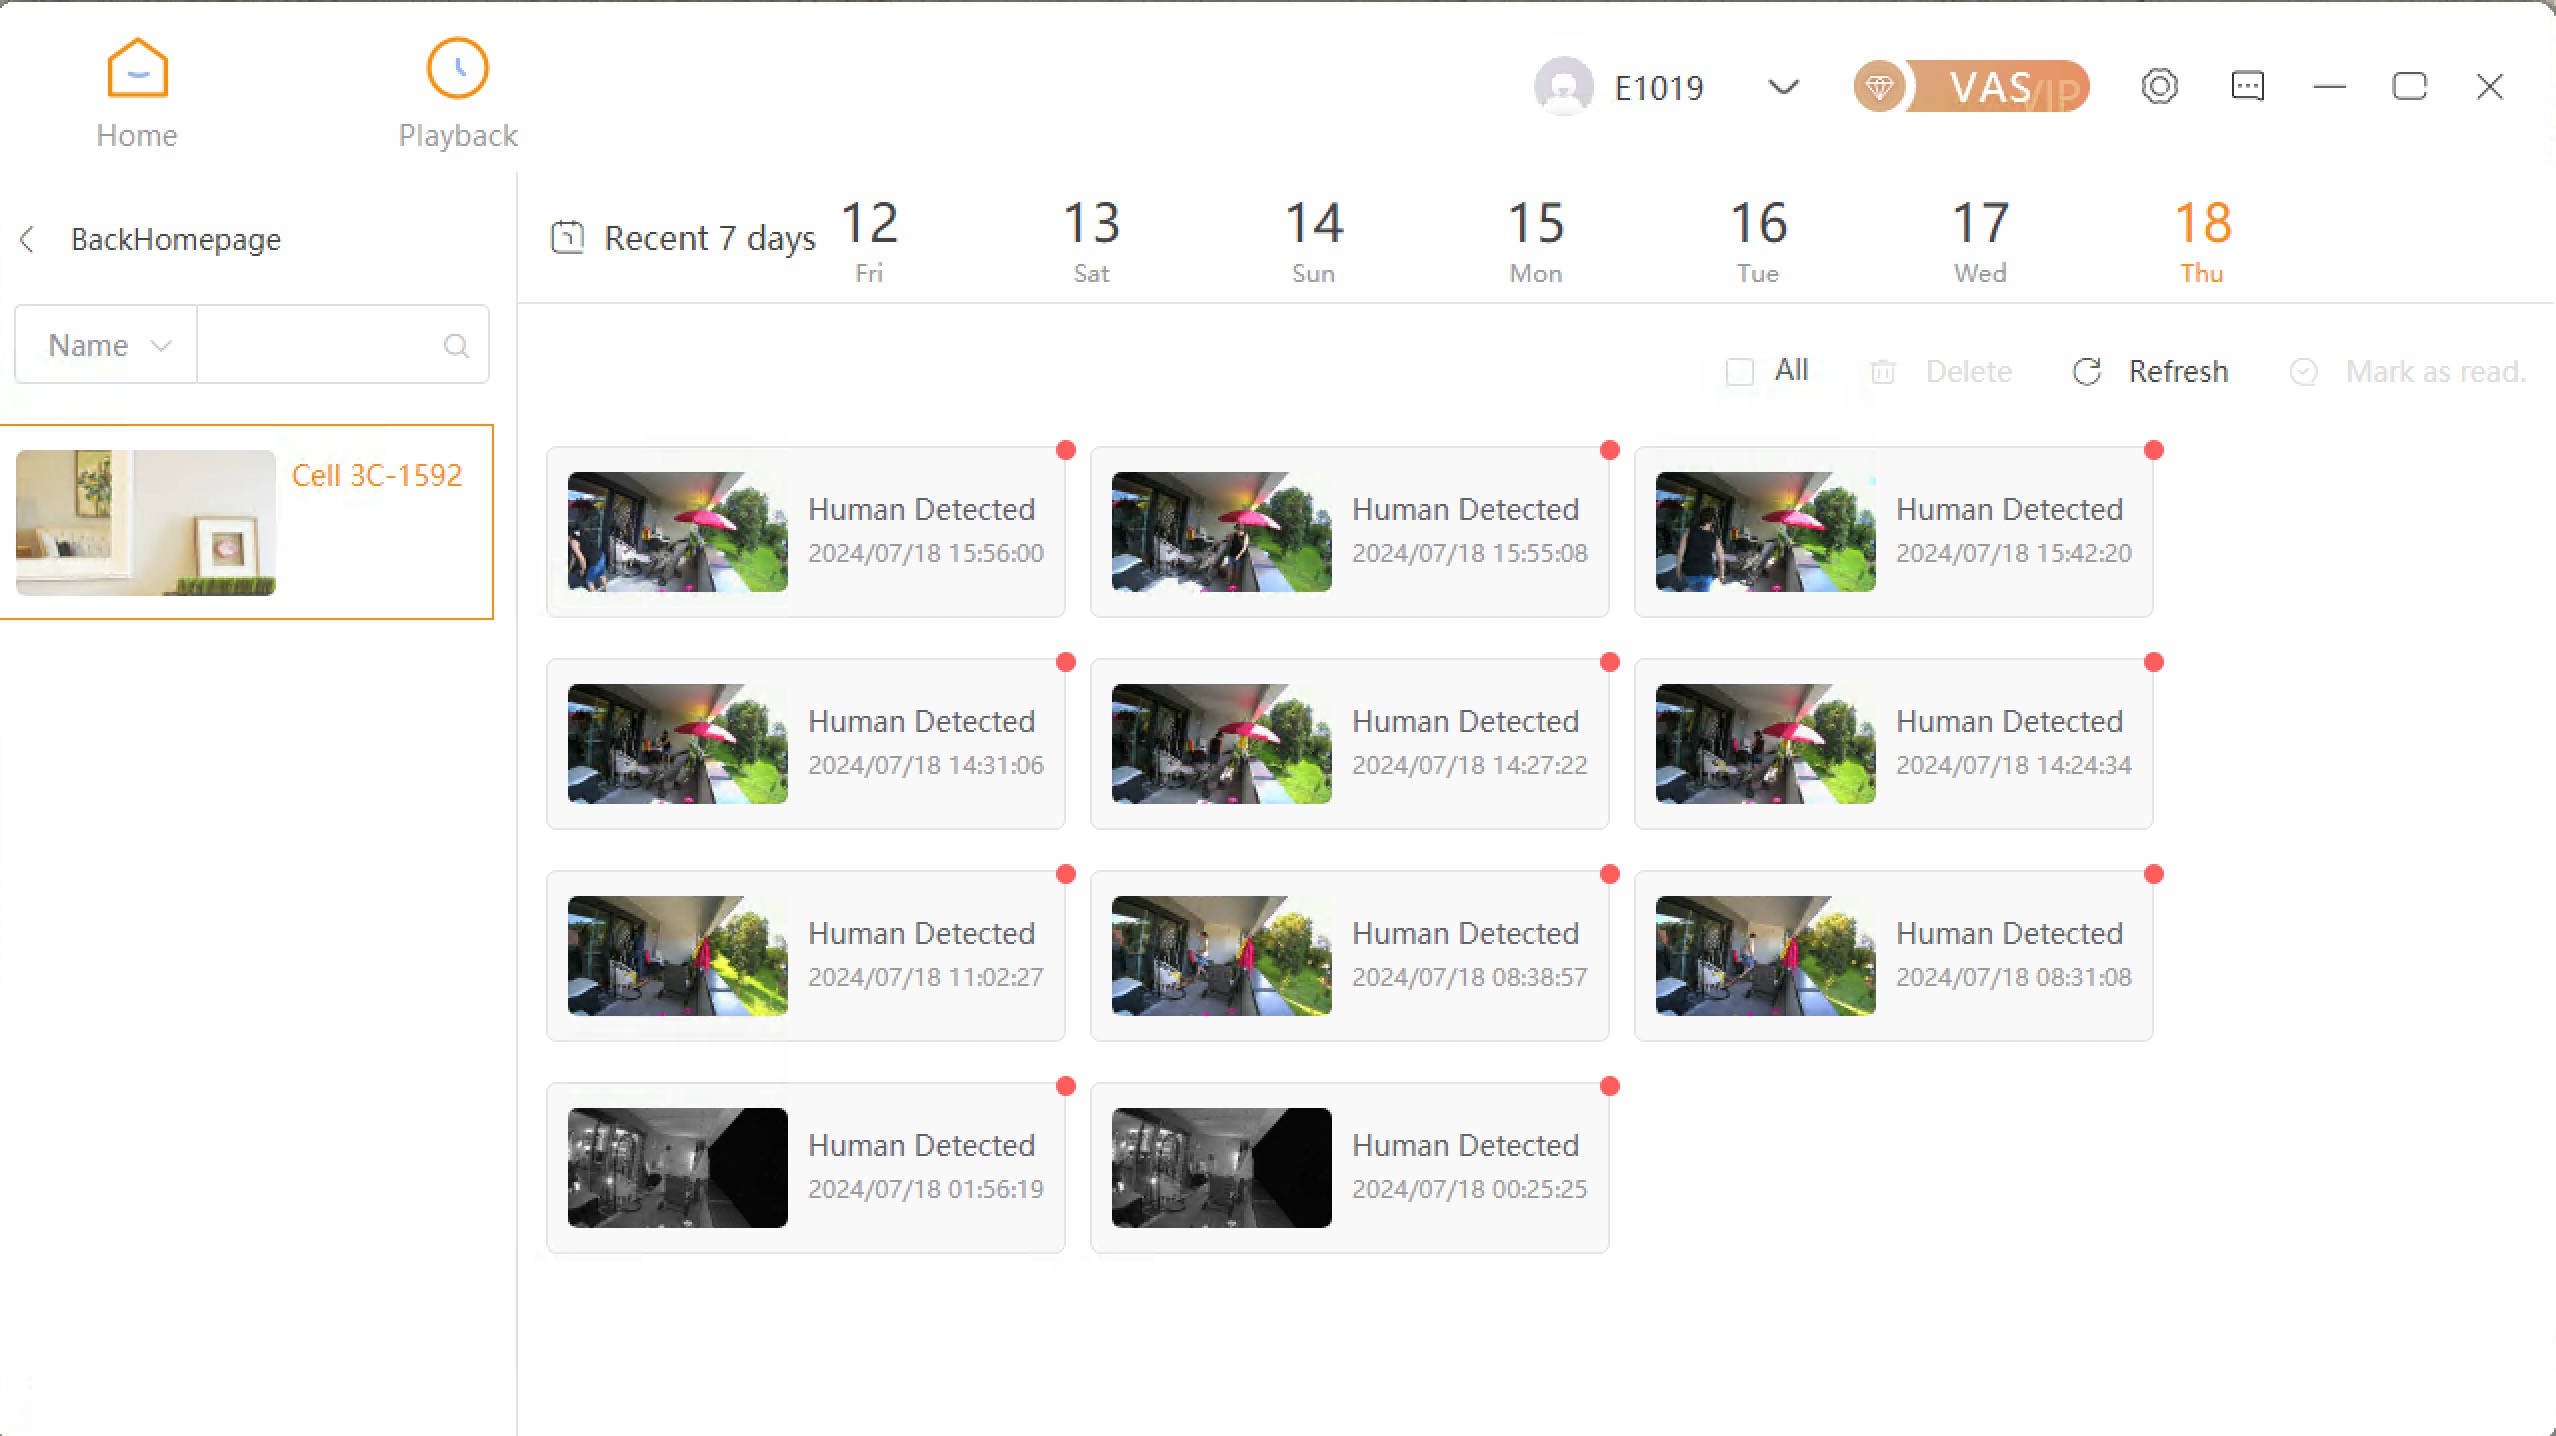Select the Cell 3C-1592 camera
Viewport: 2556px width, 1436px height.
click(246, 522)
